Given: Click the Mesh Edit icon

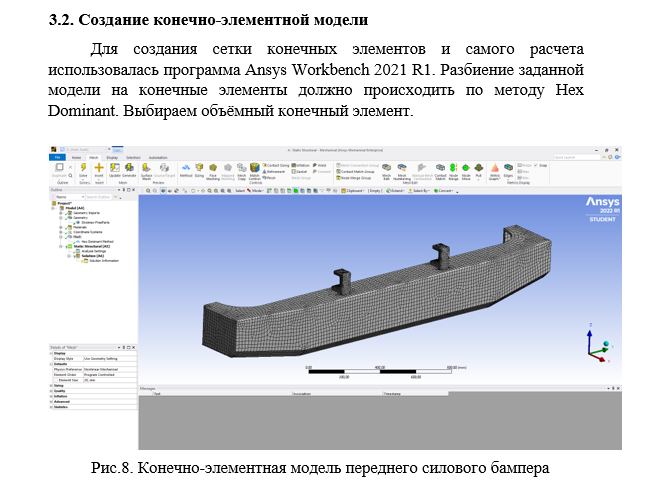Looking at the screenshot, I should 386,168.
